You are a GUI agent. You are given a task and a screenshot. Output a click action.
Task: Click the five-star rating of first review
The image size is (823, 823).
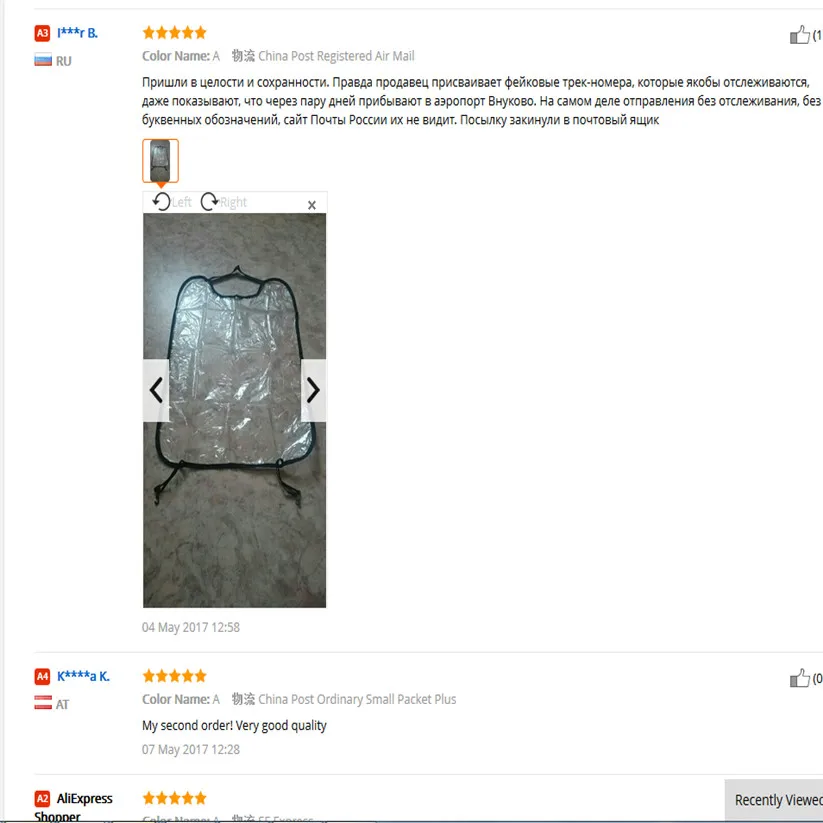click(x=175, y=33)
